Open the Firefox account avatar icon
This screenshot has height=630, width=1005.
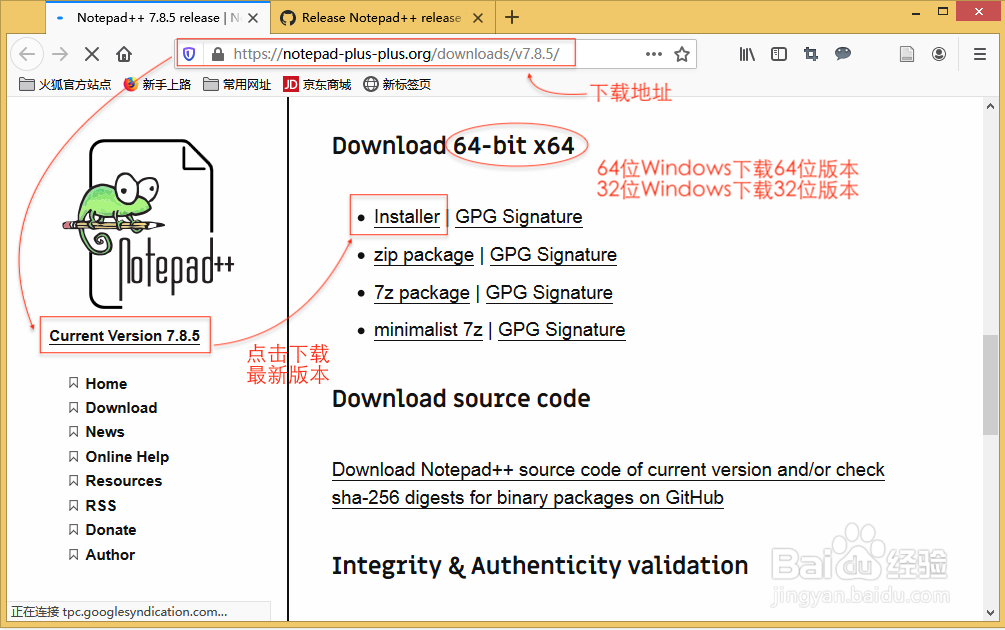tap(939, 54)
